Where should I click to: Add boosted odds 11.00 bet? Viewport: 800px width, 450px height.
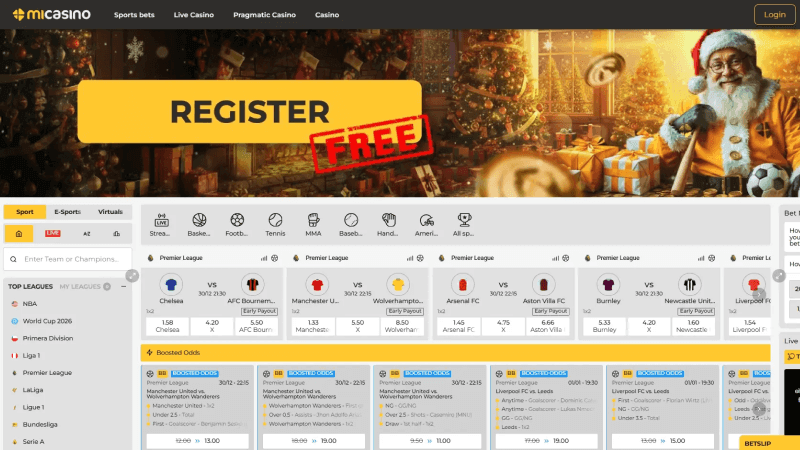tap(430, 441)
